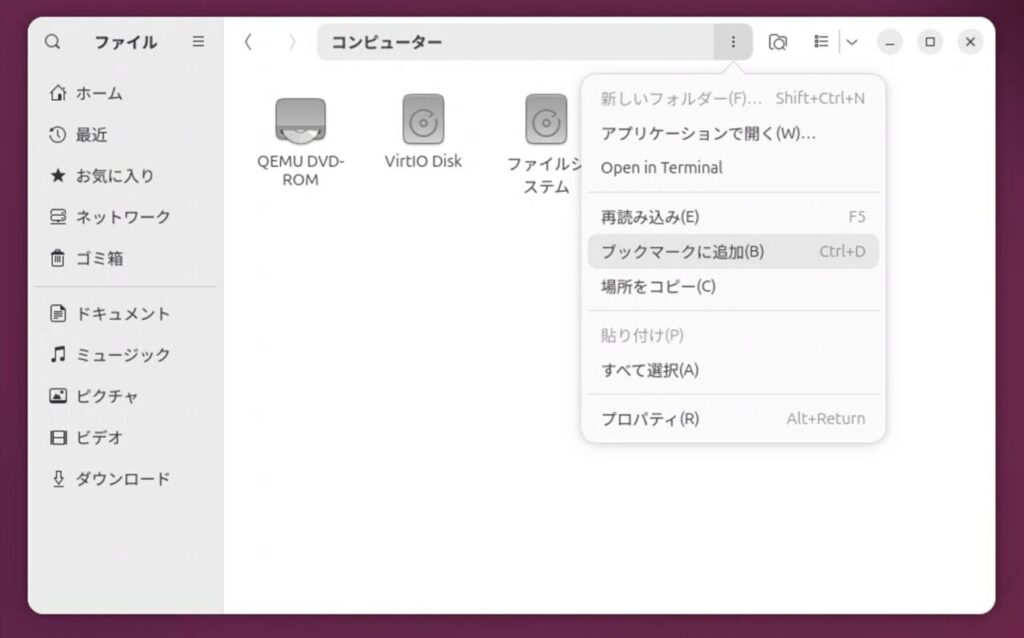
Task: Close the three-dot location menu button
Action: tap(733, 42)
